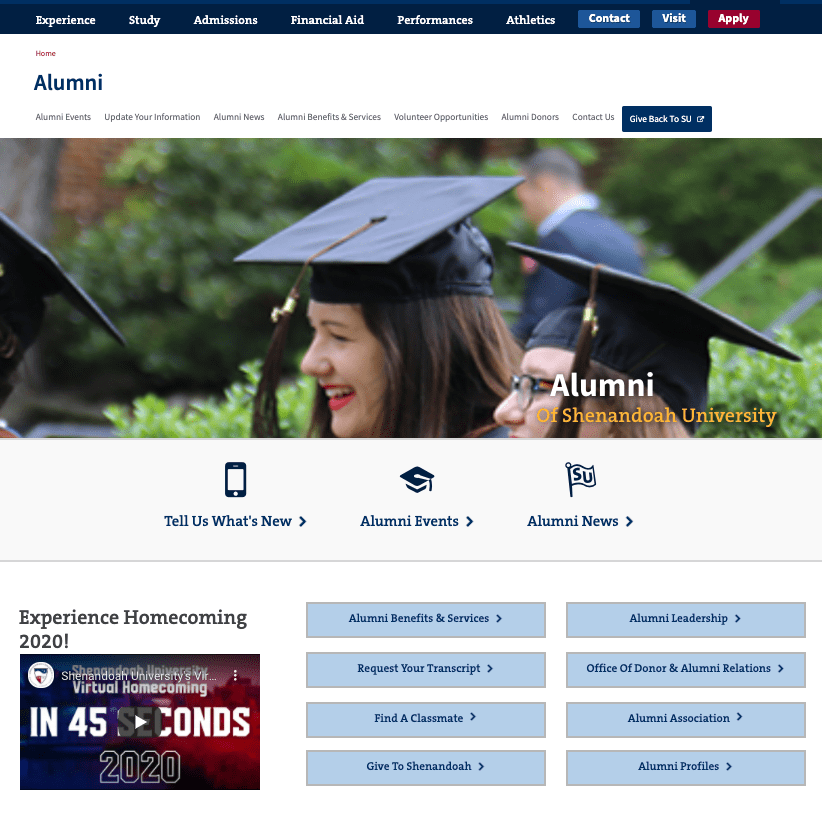The image size is (822, 822).
Task: Open the video's three-dot options menu
Action: 236,676
